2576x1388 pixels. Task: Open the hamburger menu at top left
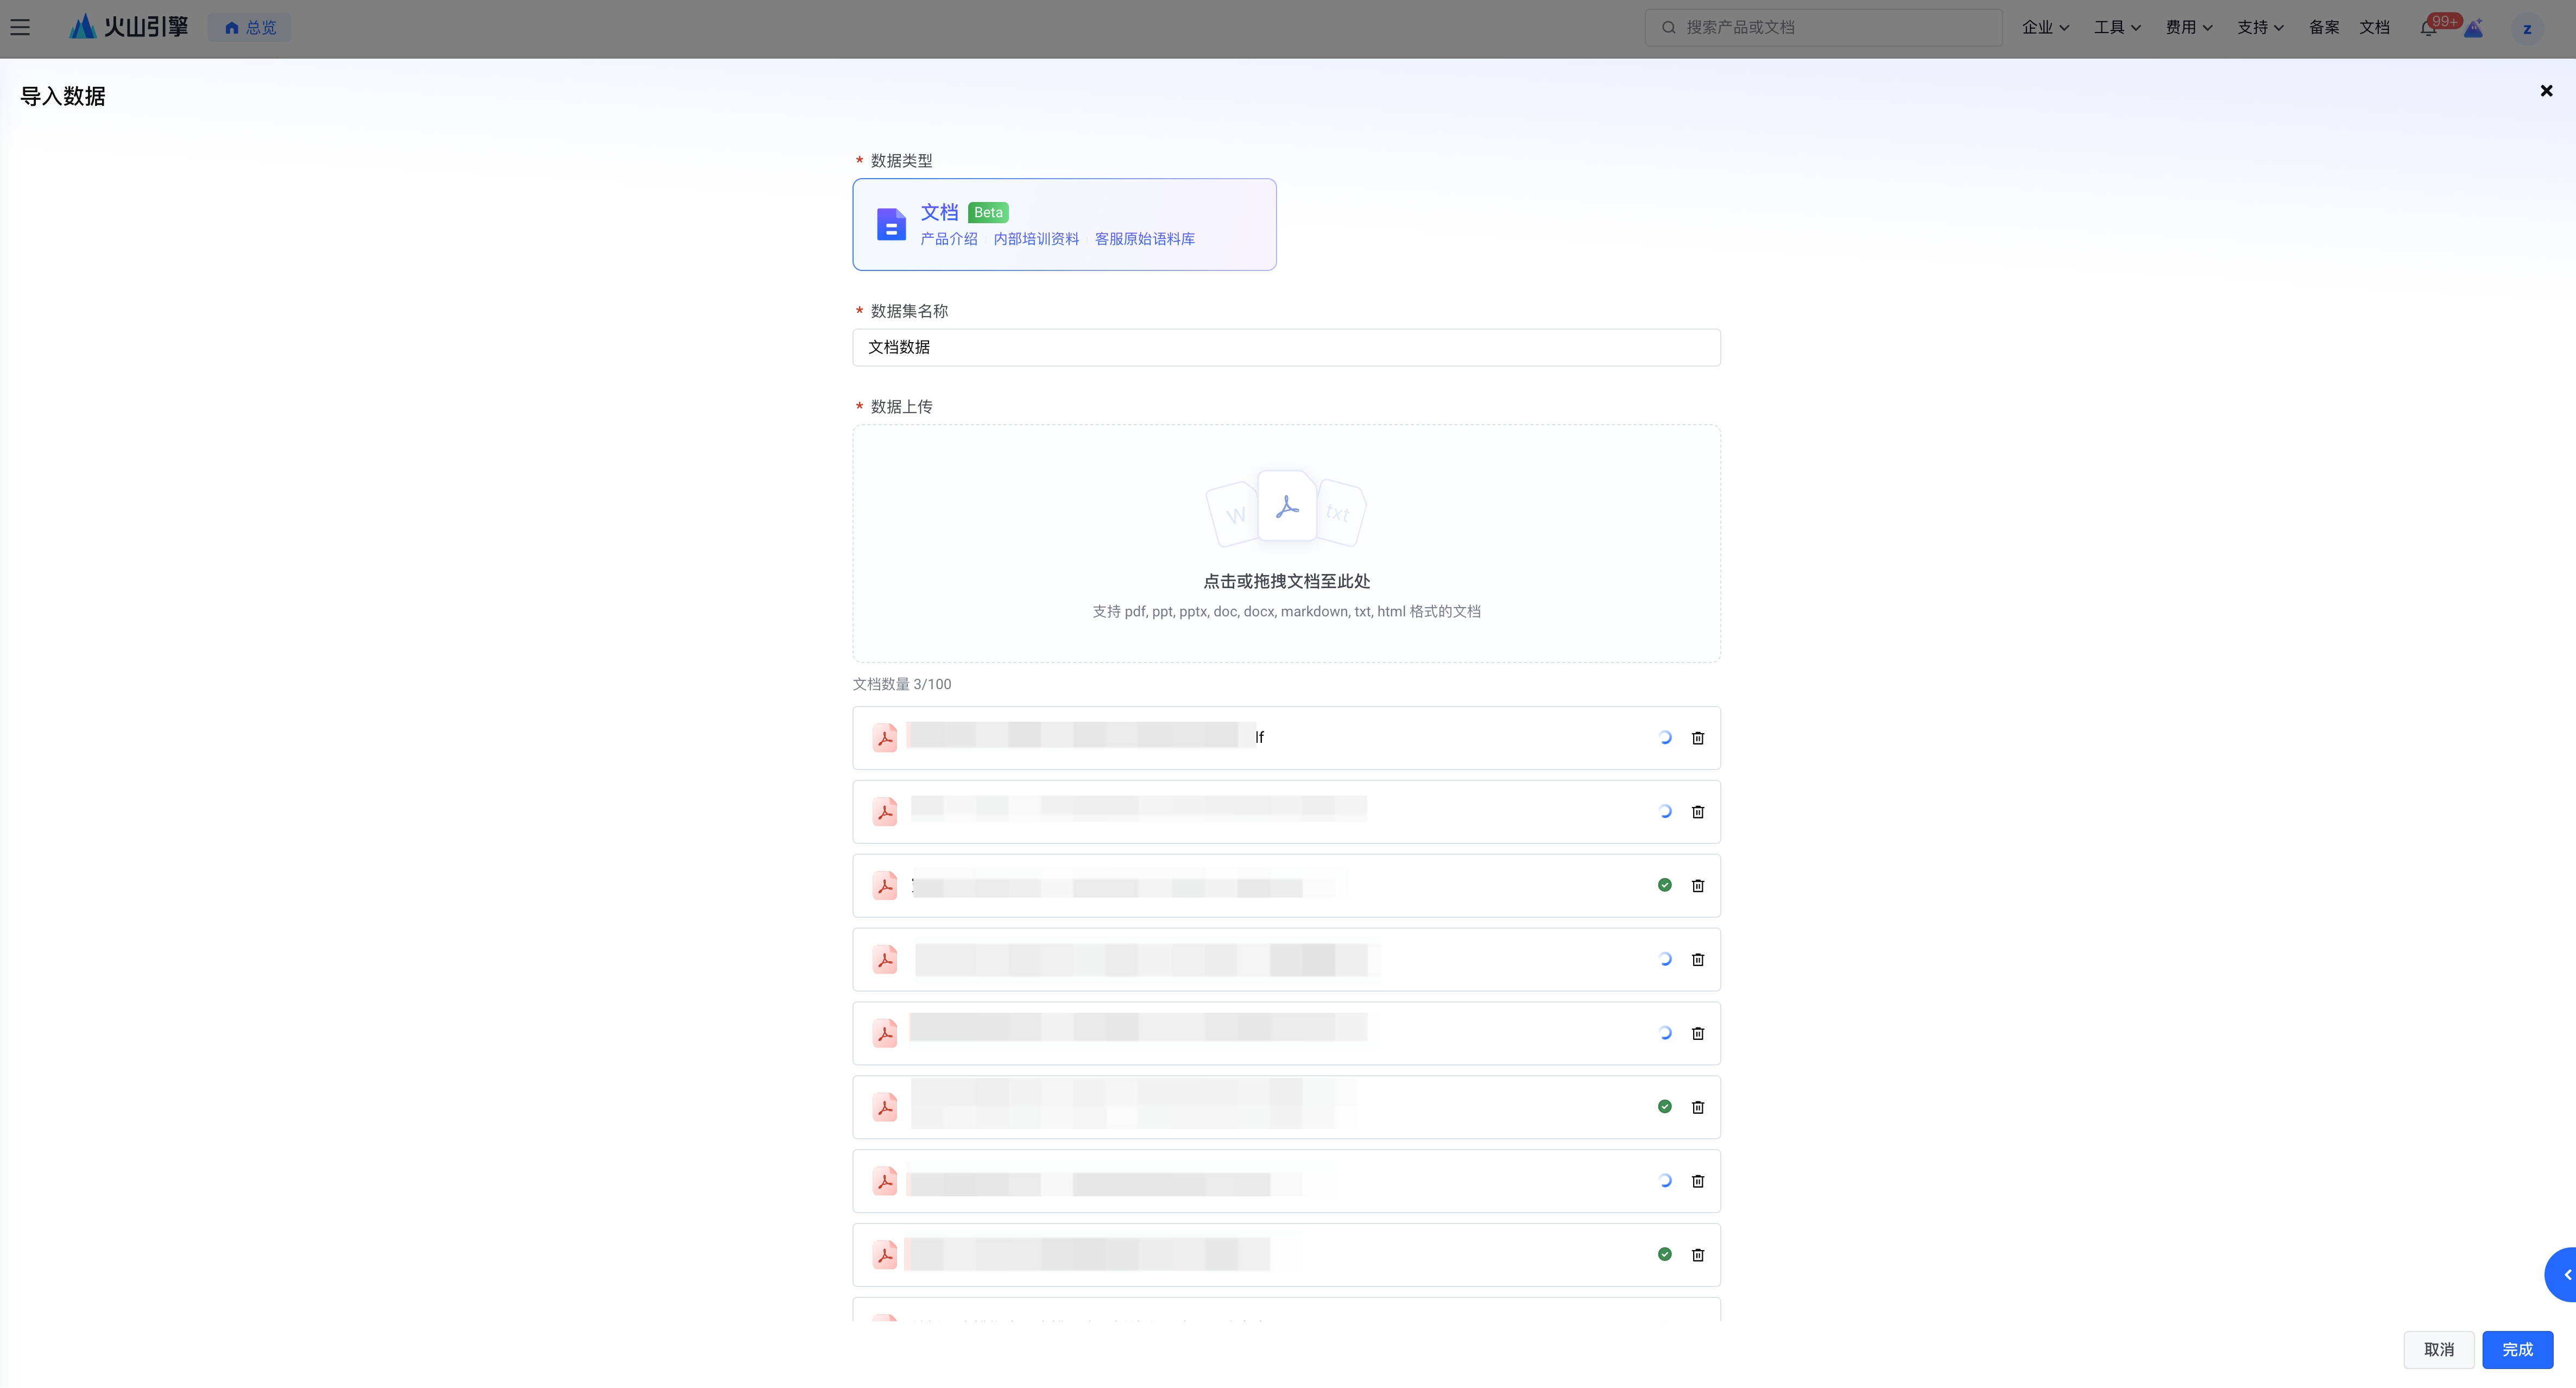tap(20, 27)
